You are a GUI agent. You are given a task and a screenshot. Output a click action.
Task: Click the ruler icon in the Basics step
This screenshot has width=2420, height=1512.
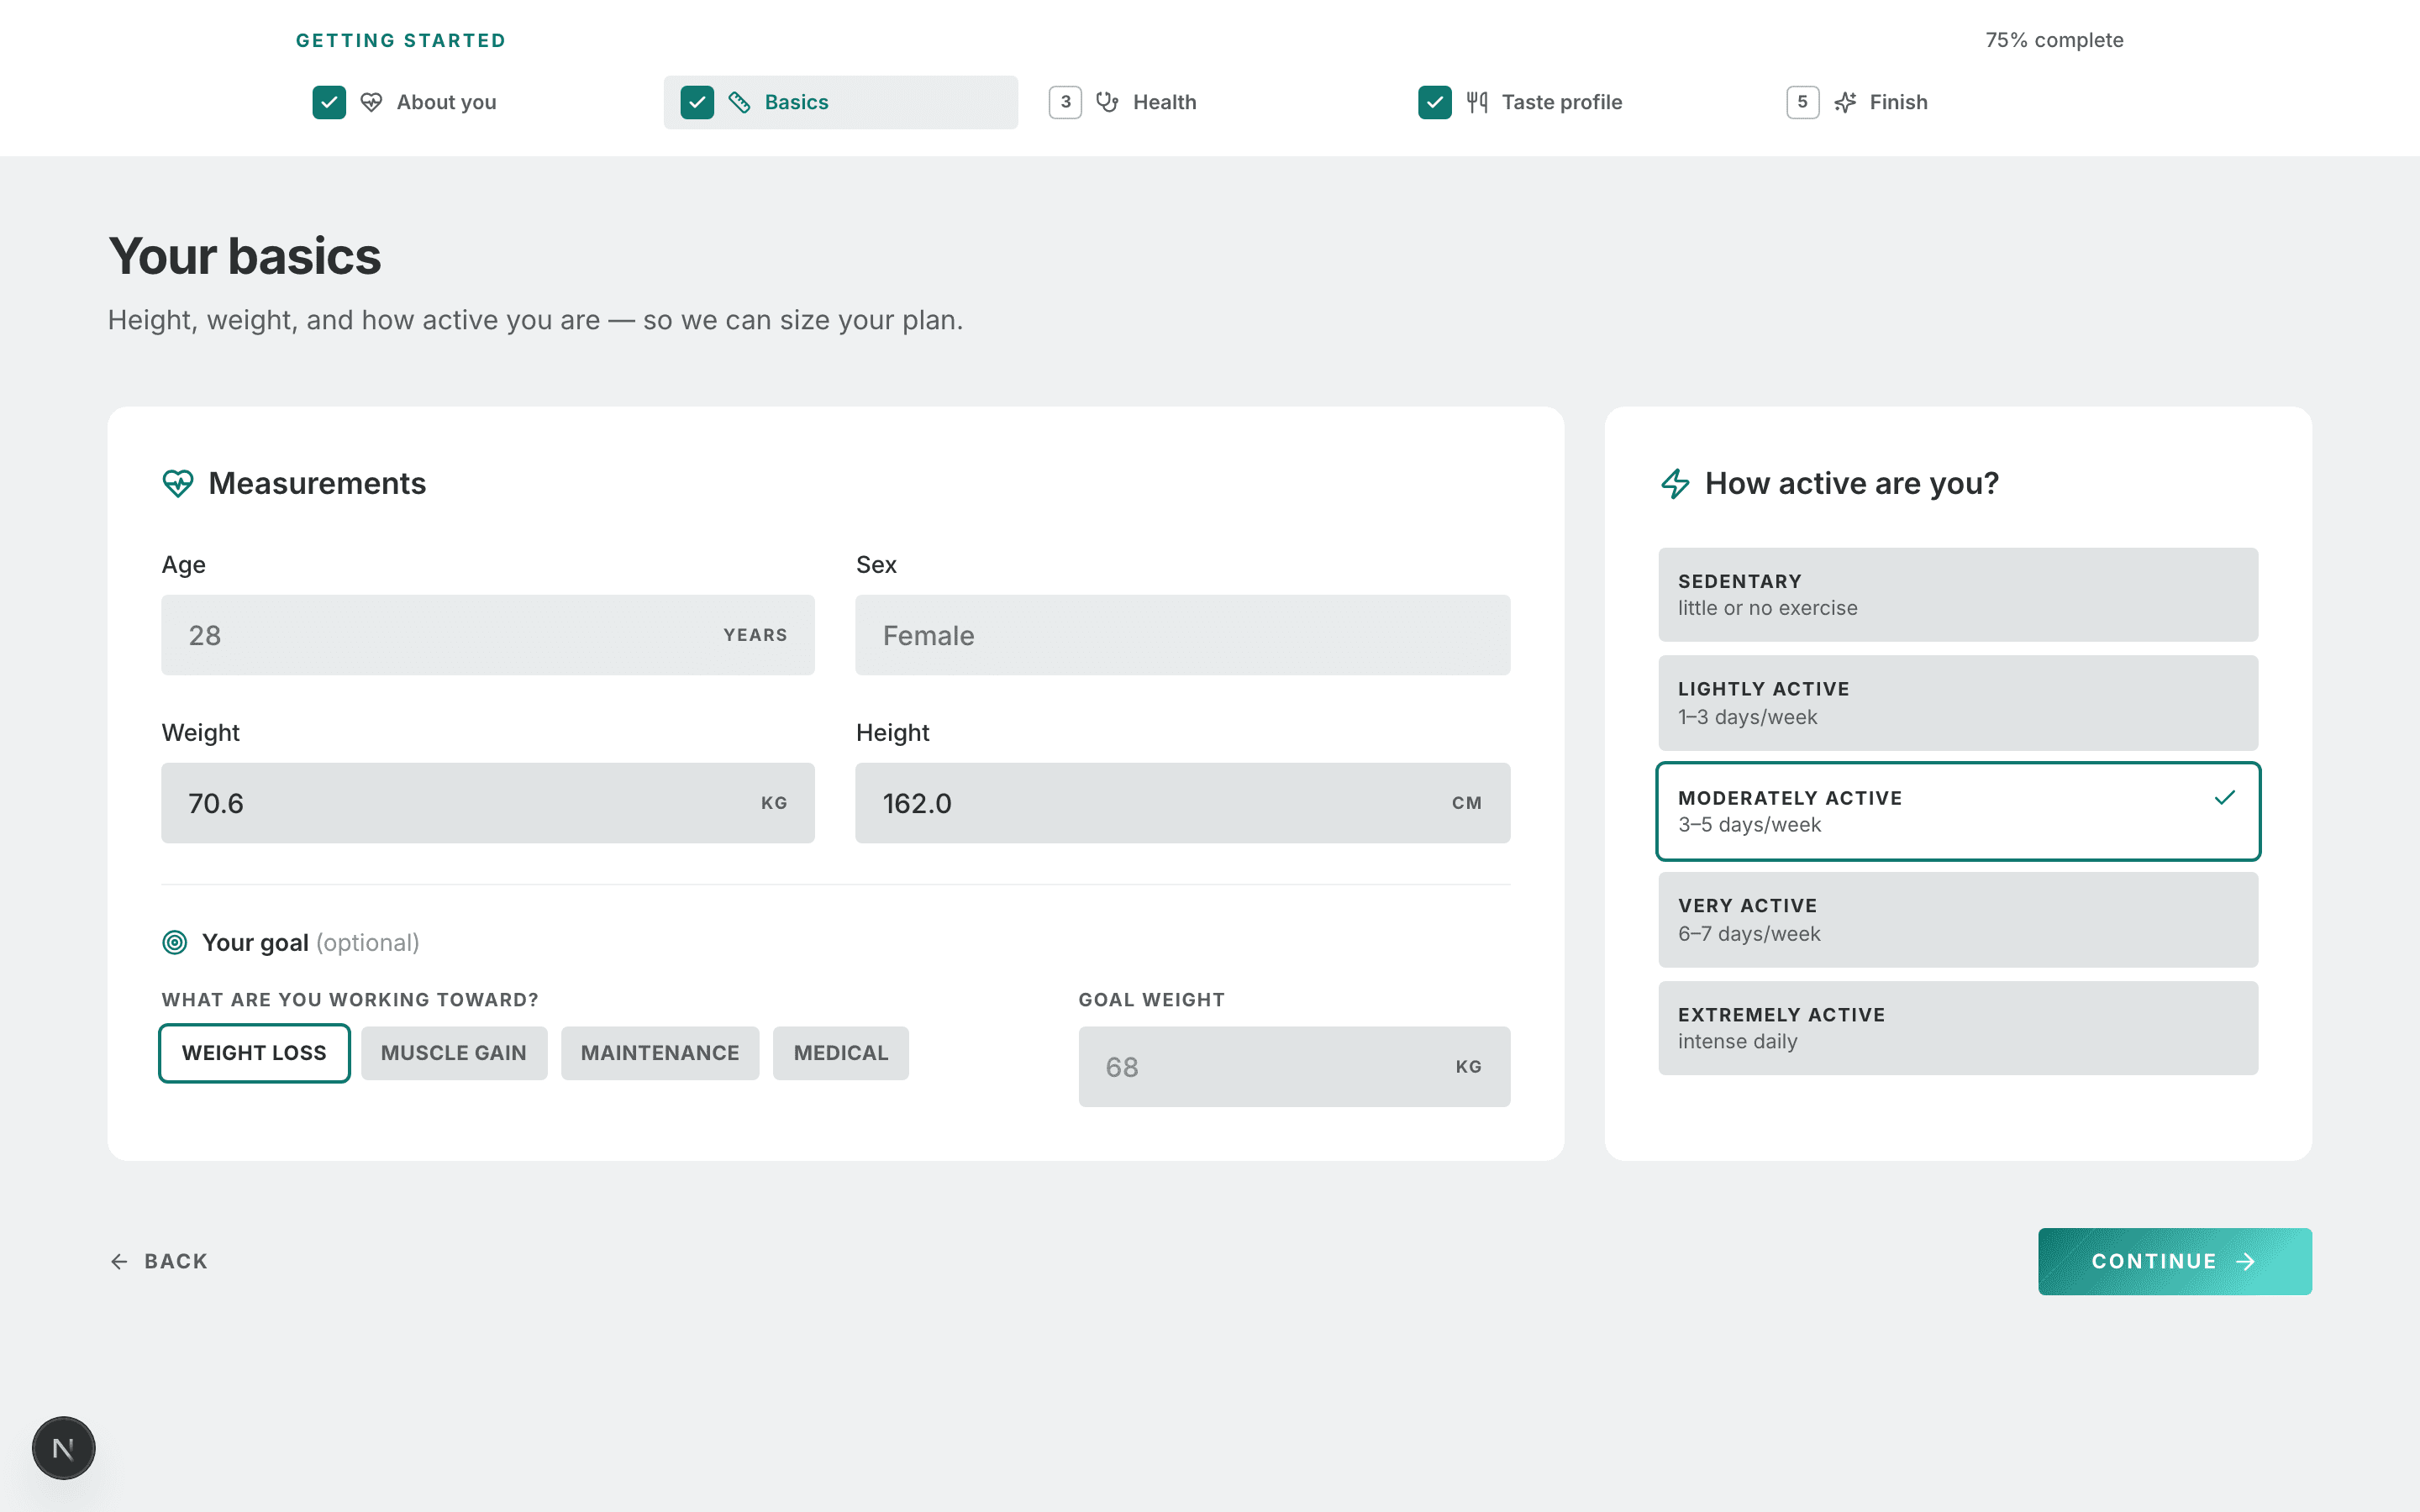739,102
